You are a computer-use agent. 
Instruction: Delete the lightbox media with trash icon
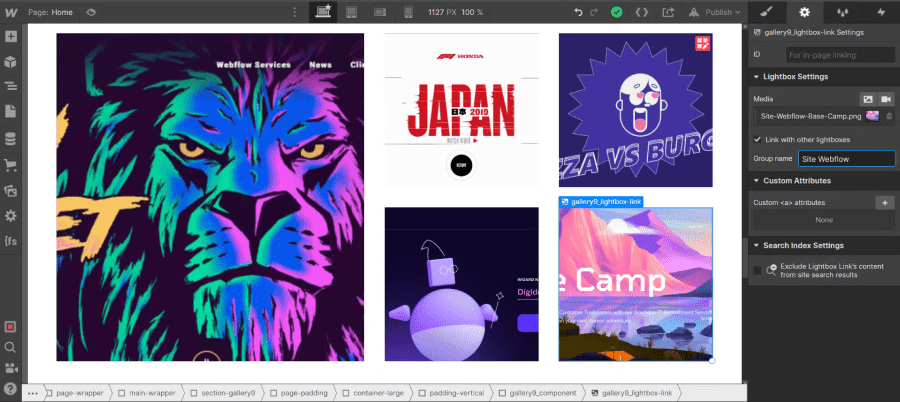coord(889,116)
